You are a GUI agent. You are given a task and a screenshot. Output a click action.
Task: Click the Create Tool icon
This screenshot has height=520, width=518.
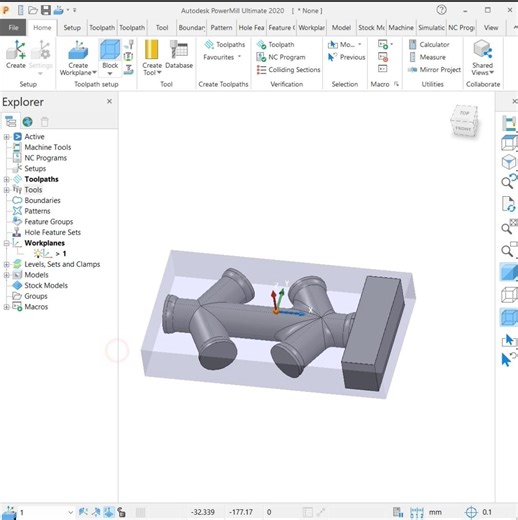tap(151, 50)
